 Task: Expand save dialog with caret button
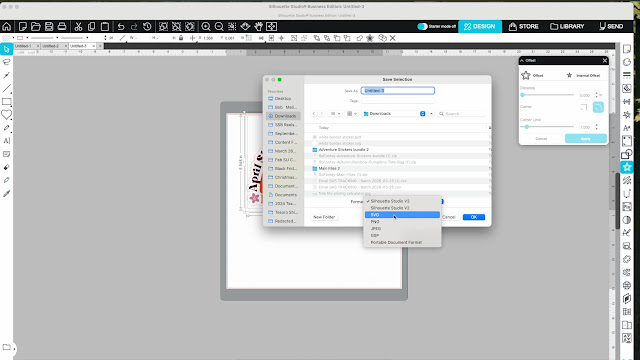click(x=431, y=114)
